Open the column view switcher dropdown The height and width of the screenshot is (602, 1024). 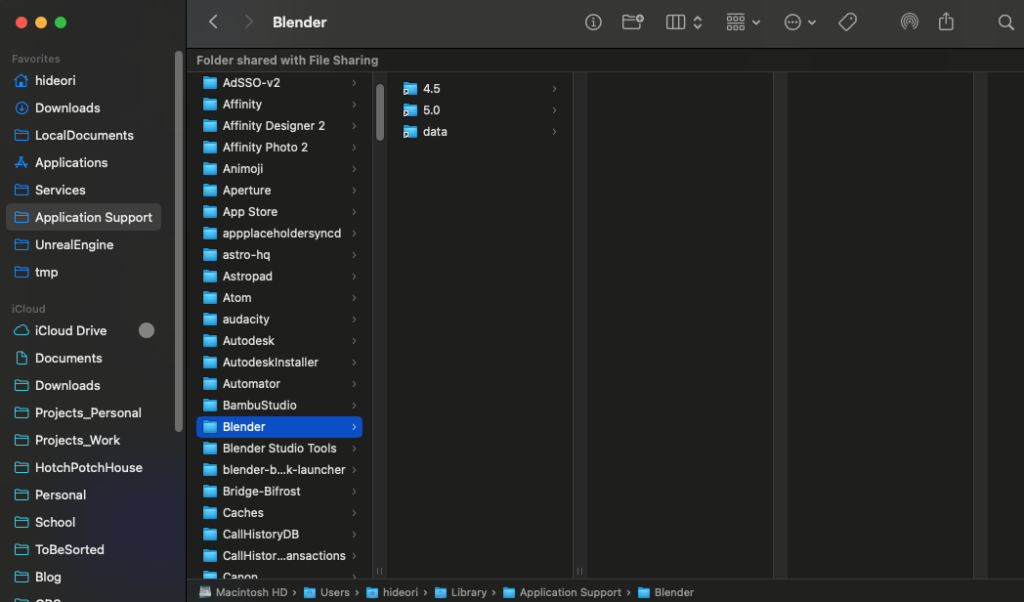pos(684,22)
